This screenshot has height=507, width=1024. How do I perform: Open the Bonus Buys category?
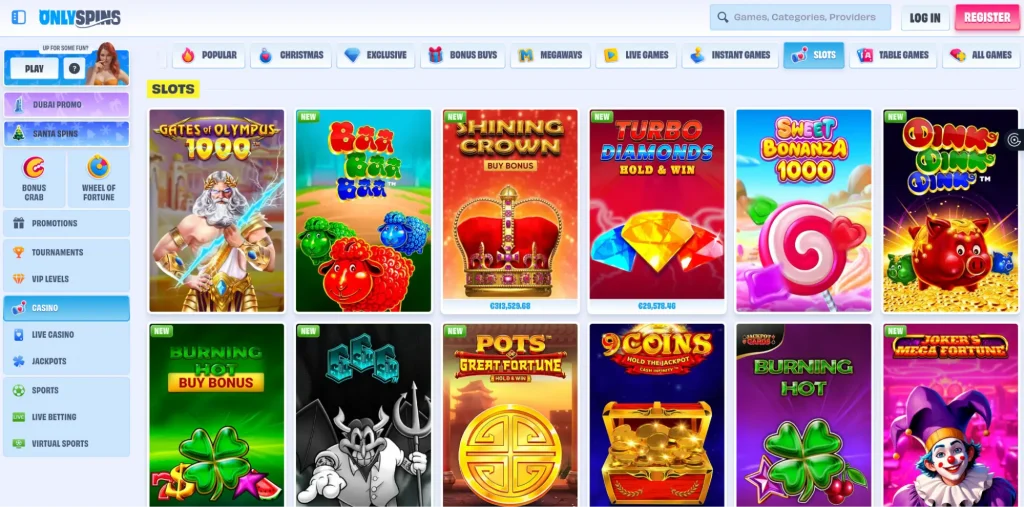462,56
